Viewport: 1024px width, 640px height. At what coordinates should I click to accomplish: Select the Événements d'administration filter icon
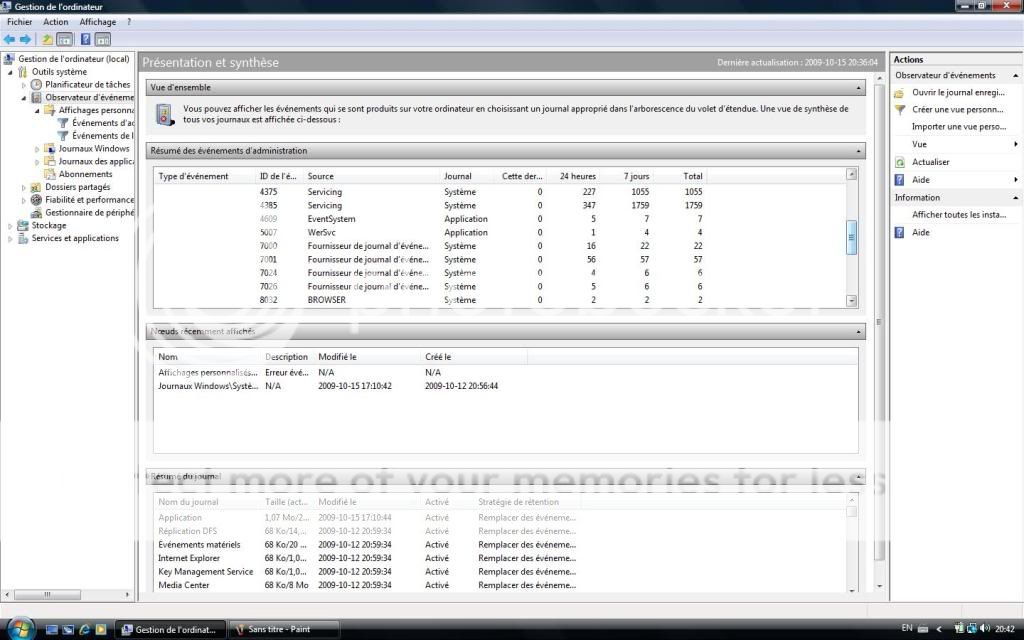pos(63,123)
